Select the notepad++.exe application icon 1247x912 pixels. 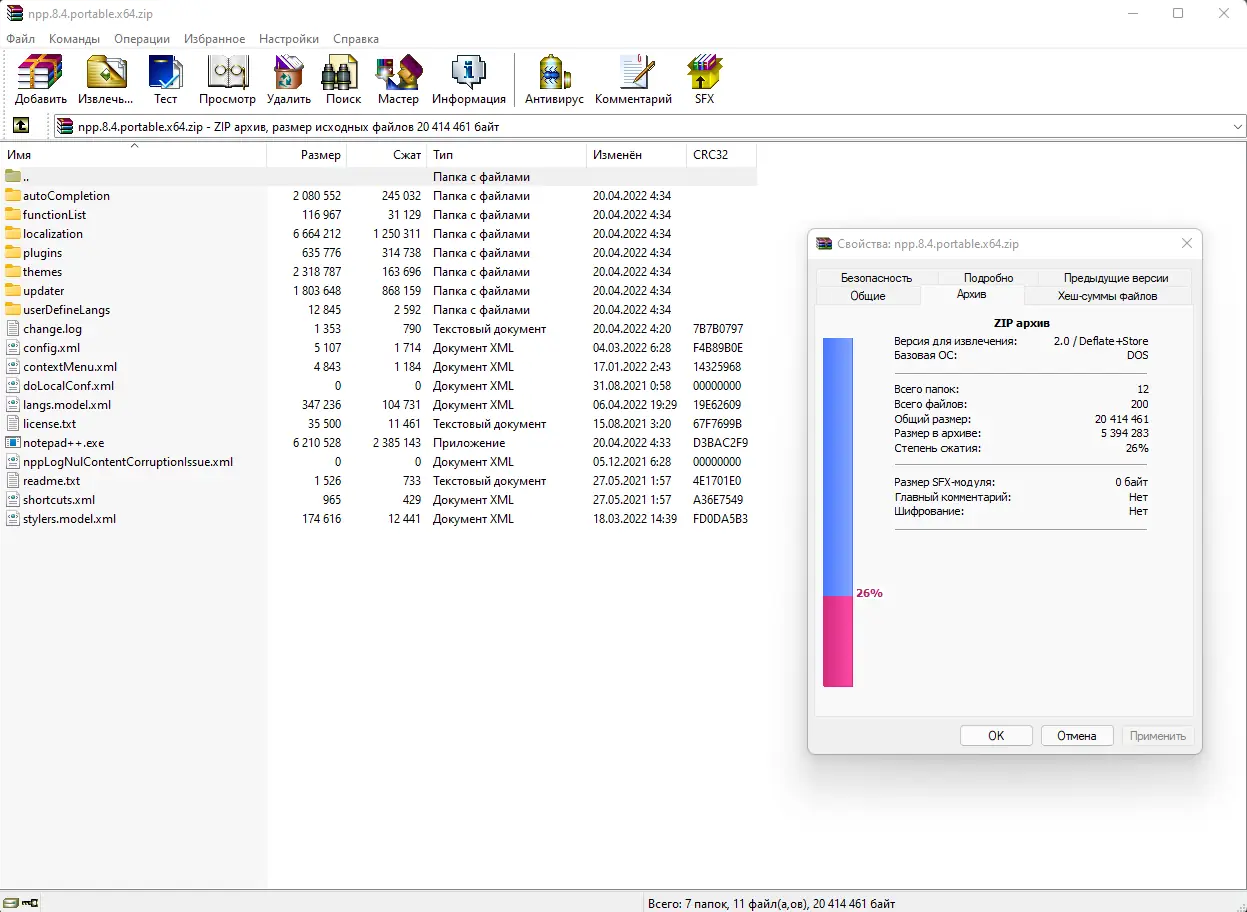point(13,443)
